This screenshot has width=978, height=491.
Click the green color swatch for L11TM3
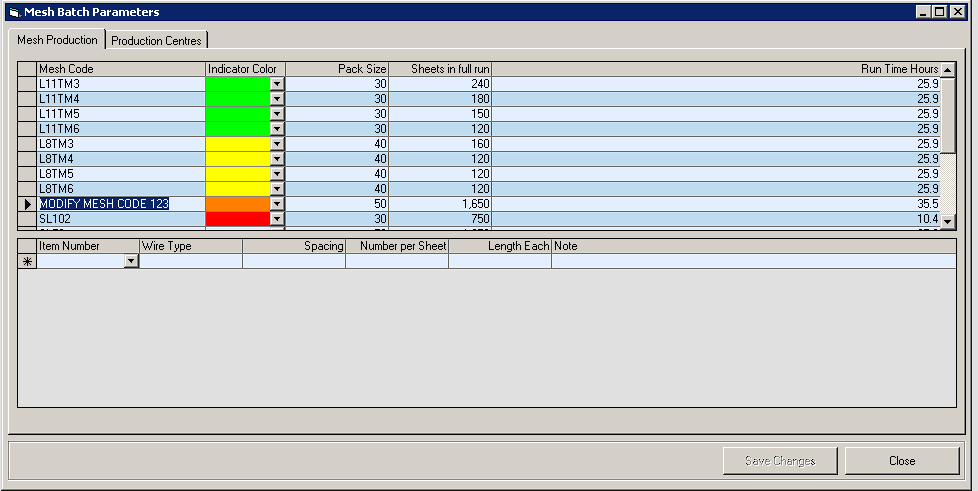(x=238, y=84)
